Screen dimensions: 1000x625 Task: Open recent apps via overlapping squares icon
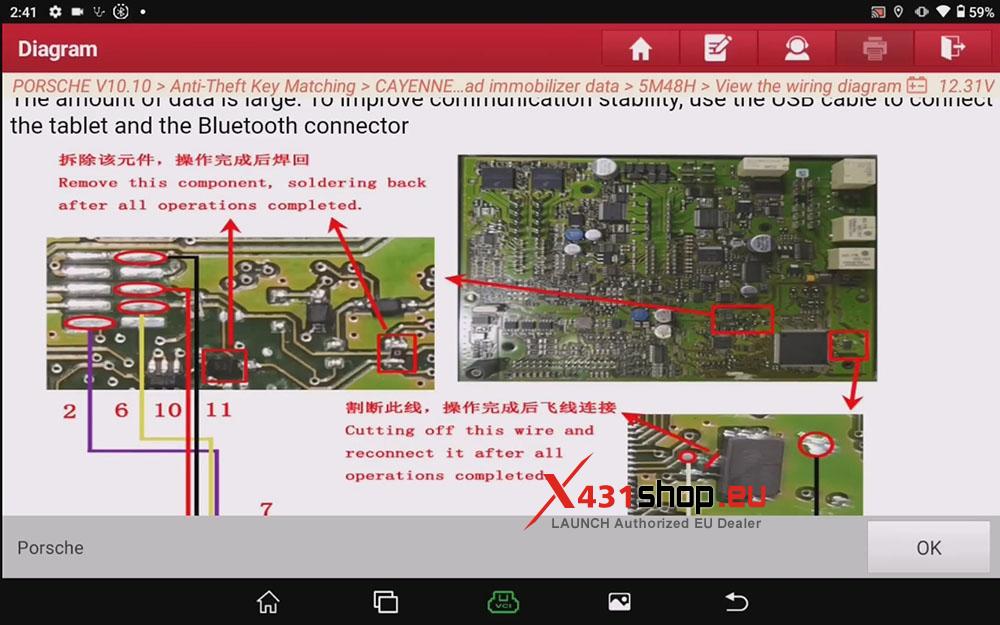386,601
